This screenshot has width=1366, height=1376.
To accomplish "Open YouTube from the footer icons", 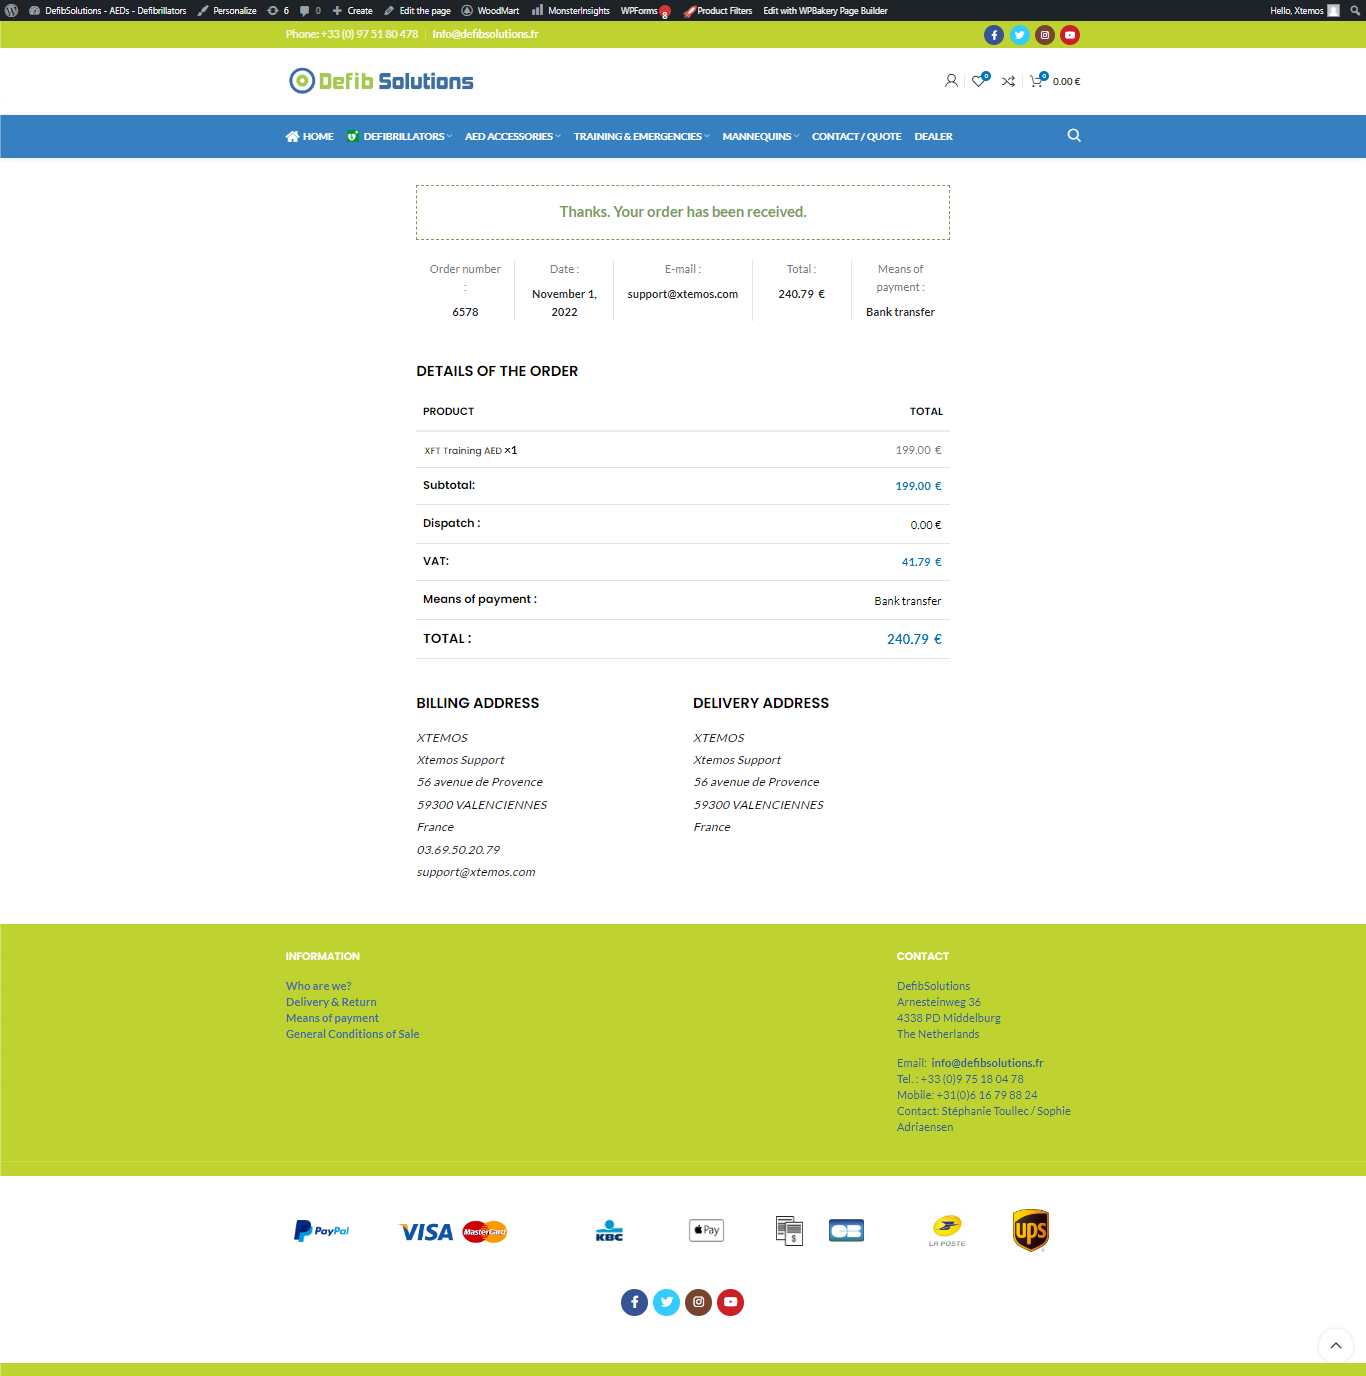I will click(x=731, y=1302).
